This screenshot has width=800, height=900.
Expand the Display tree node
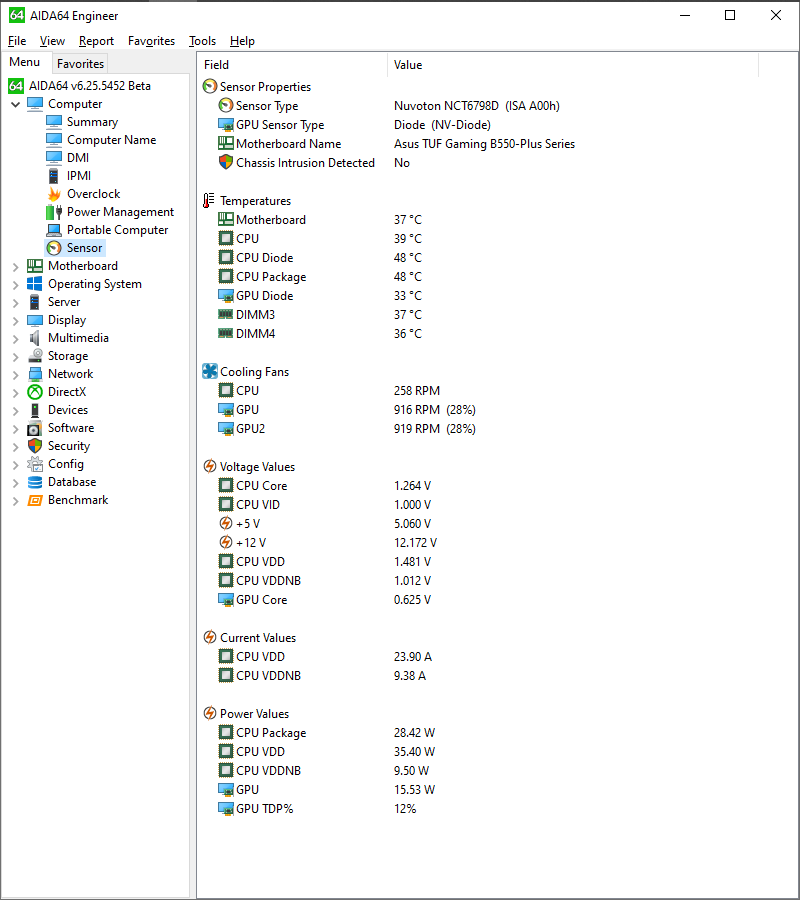[15, 320]
